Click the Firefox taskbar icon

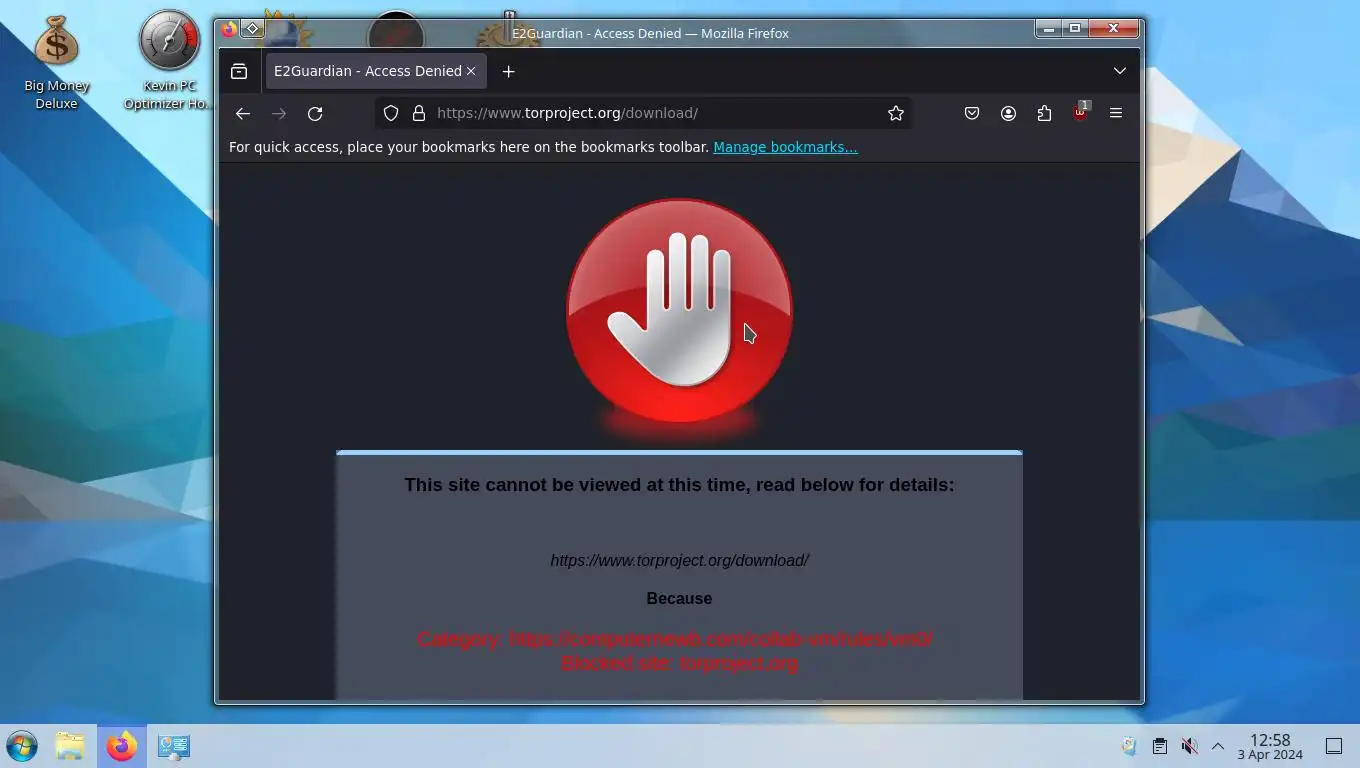pos(122,746)
